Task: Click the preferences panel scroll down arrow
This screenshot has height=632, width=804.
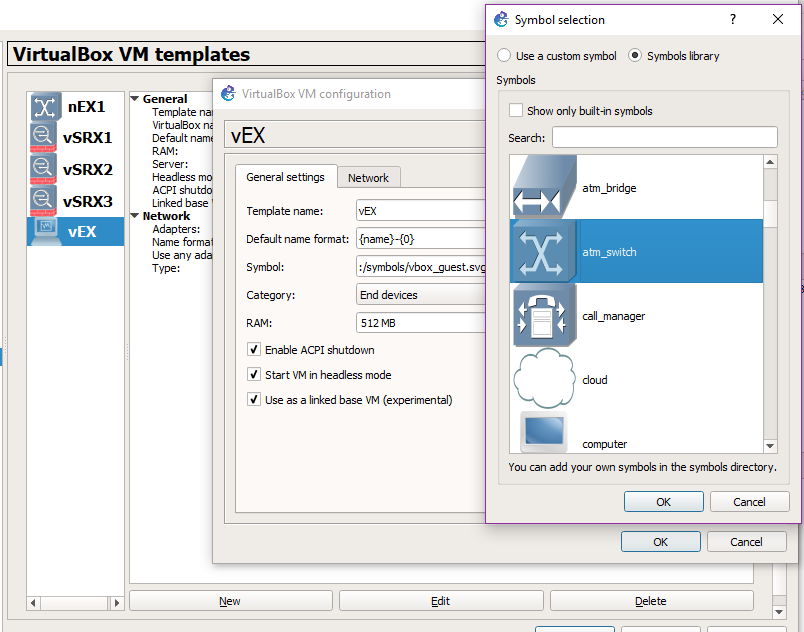Action: [779, 612]
